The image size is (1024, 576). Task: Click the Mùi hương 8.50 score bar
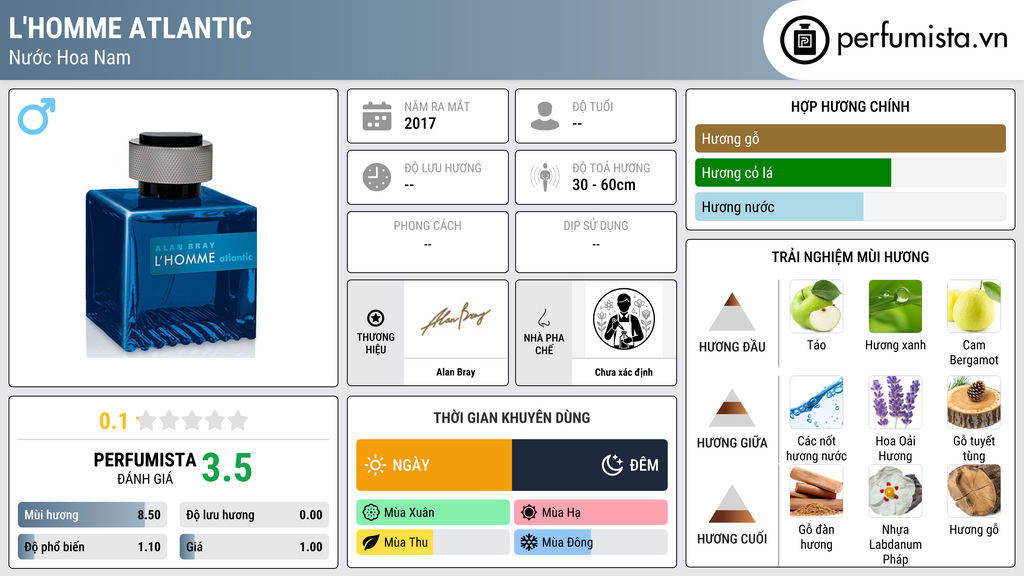tap(92, 515)
